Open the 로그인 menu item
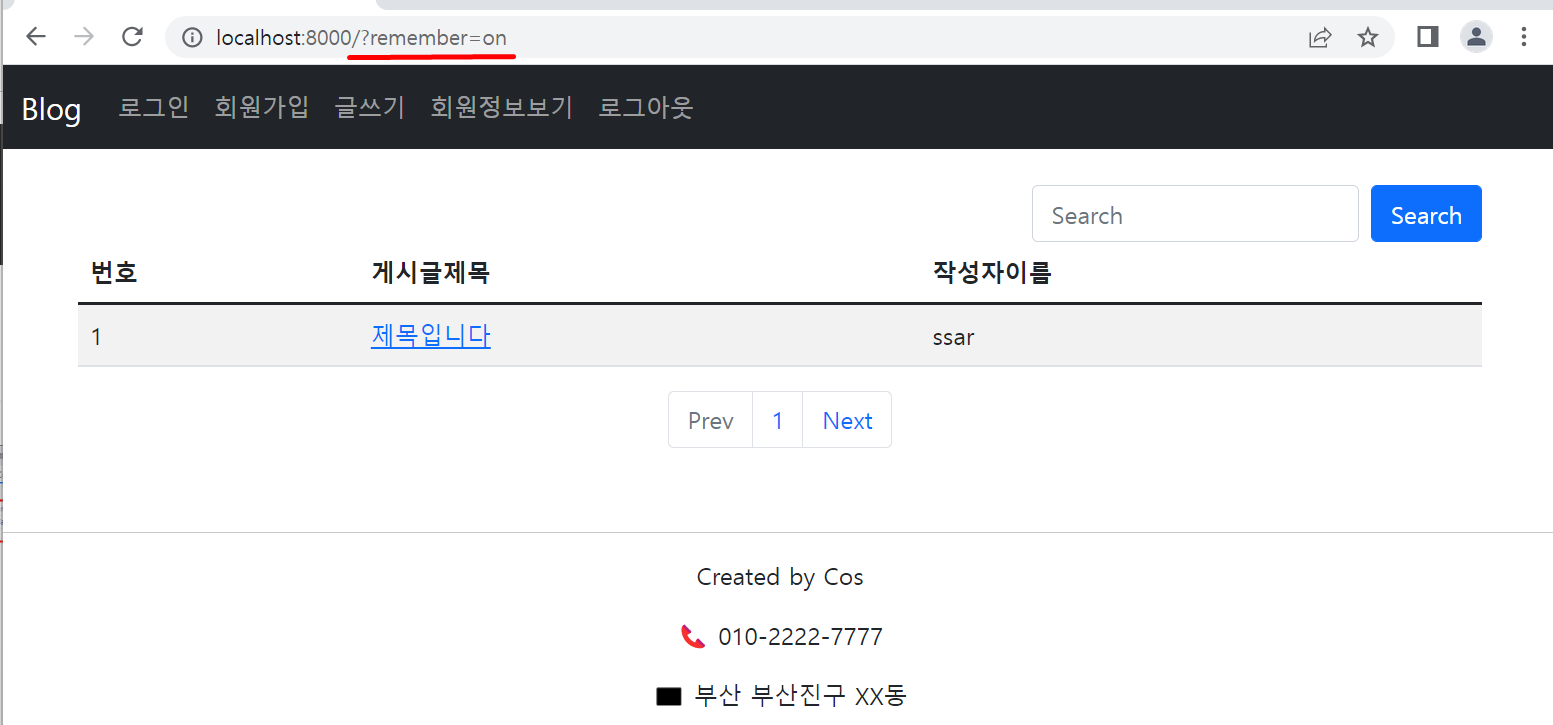Screen dimensions: 1553x725 coord(154,107)
